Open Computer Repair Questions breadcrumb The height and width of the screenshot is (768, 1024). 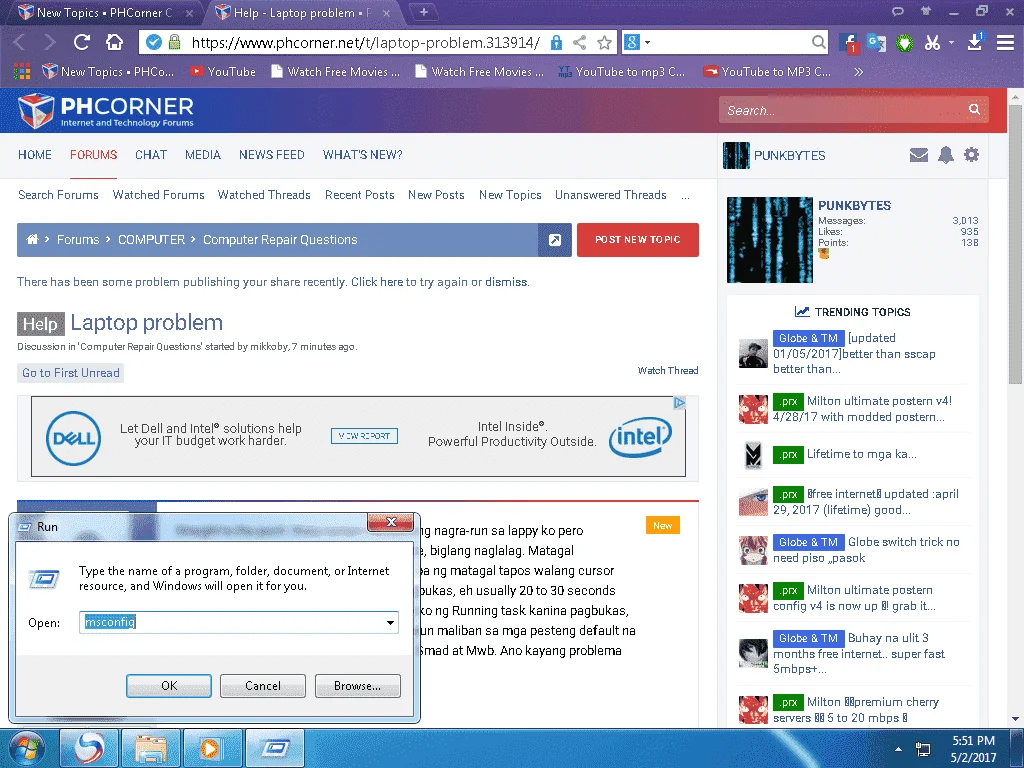coord(280,240)
